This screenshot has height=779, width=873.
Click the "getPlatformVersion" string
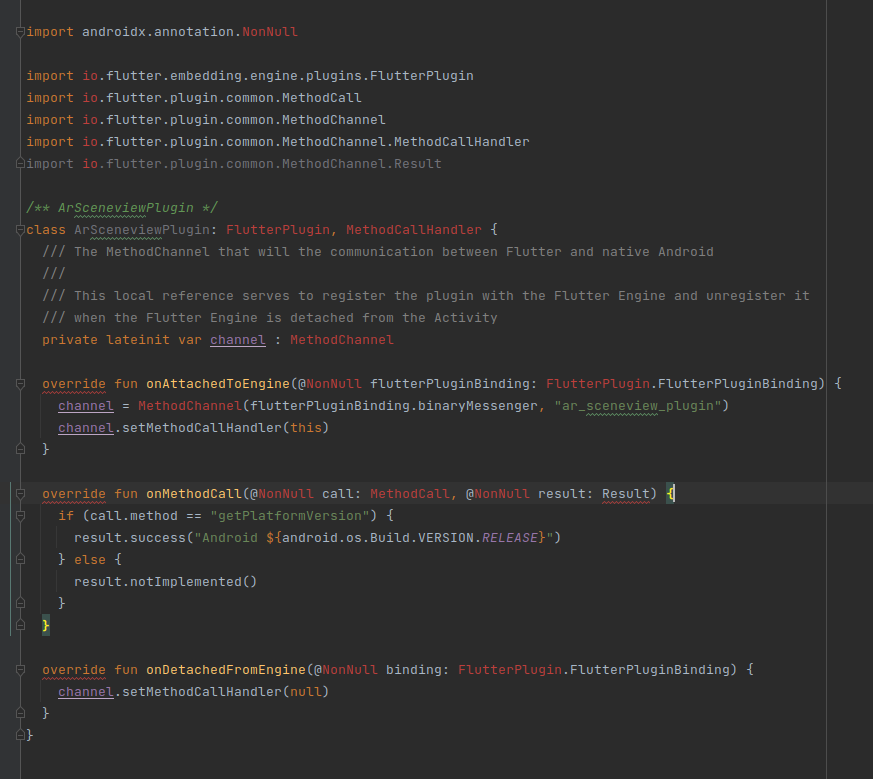pos(290,516)
